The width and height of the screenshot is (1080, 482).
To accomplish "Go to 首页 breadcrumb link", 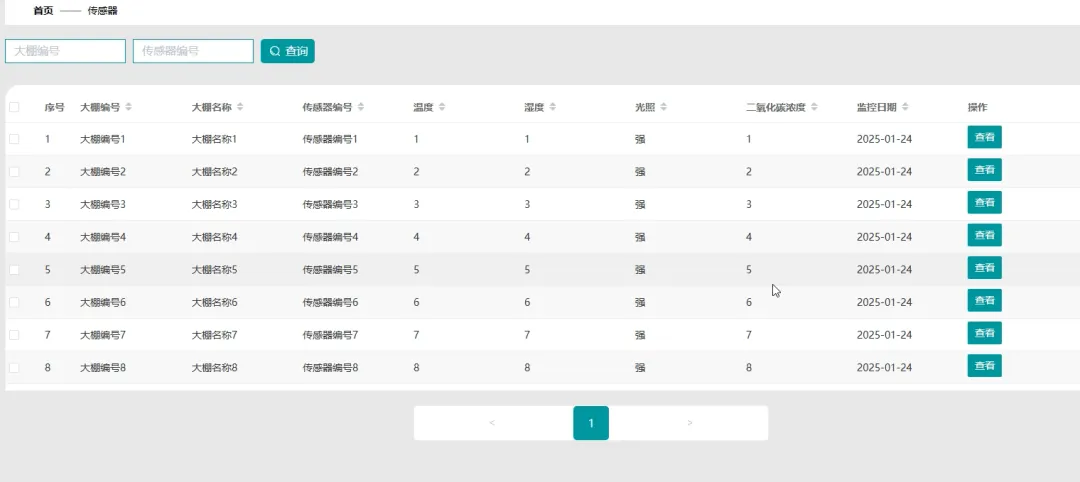I will (43, 11).
